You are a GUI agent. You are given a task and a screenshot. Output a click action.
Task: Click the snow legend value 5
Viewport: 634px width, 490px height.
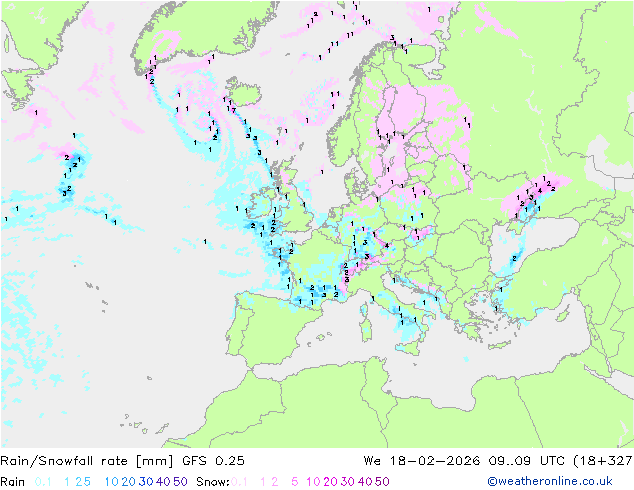(295, 482)
